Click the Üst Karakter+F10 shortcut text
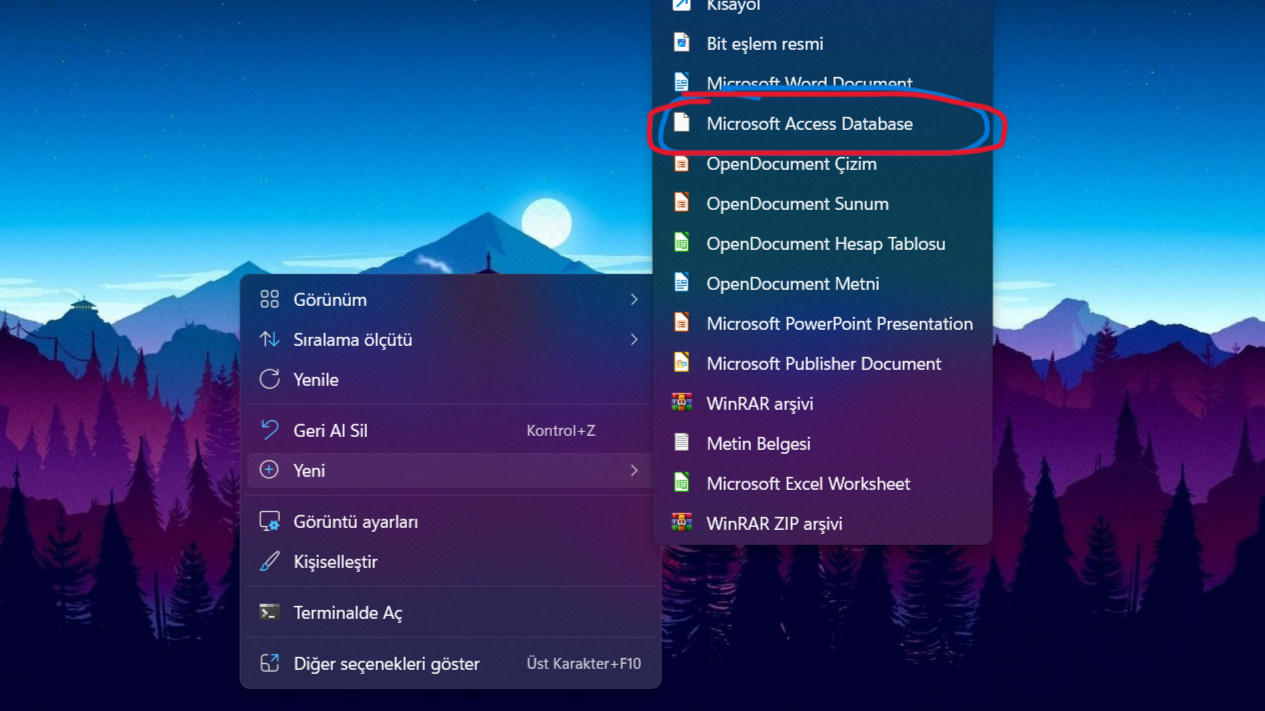The image size is (1265, 711). [x=584, y=664]
